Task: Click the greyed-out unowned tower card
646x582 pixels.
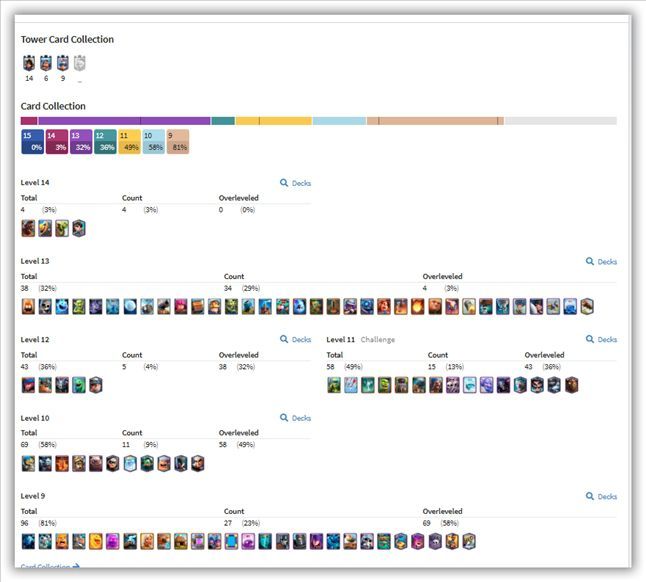Action: click(x=80, y=63)
